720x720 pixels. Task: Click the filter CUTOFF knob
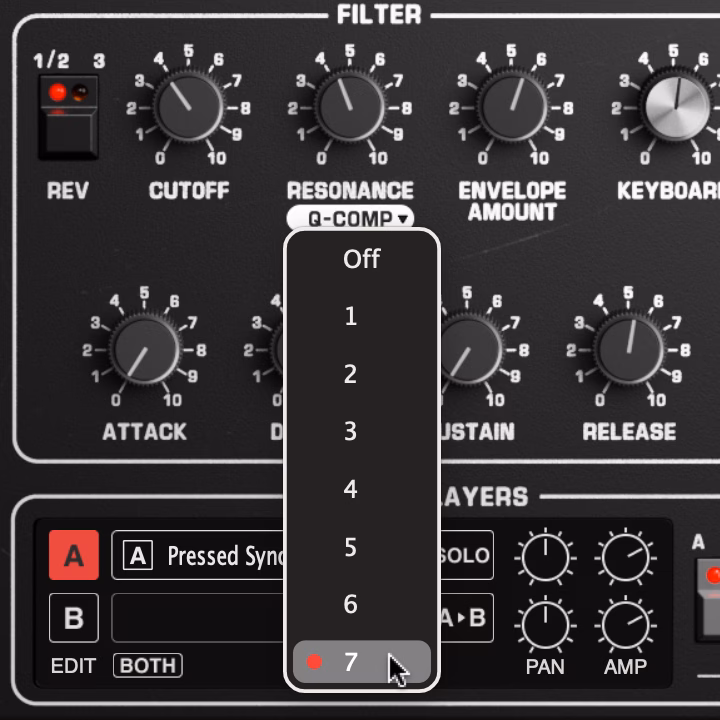tap(188, 107)
